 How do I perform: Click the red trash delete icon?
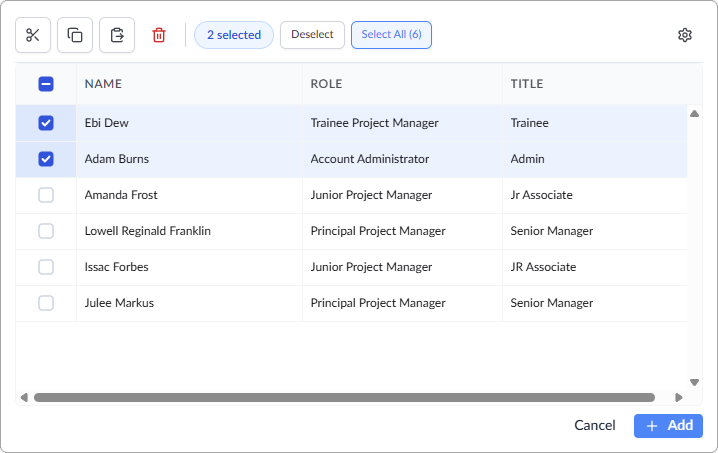coord(159,35)
